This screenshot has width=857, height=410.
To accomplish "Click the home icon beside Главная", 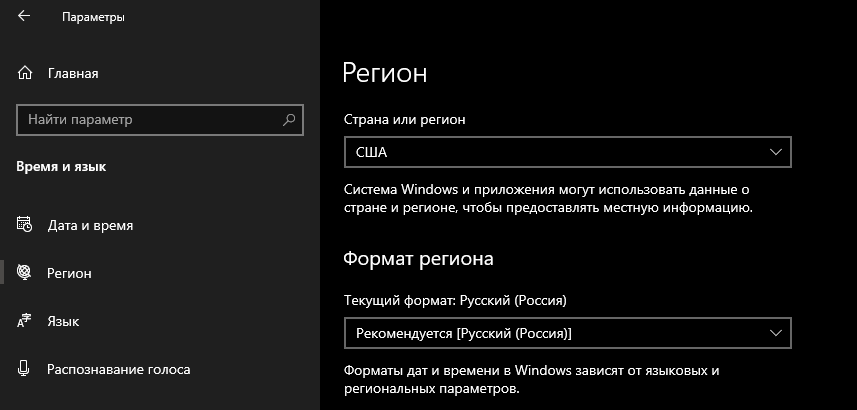I will (x=26, y=73).
